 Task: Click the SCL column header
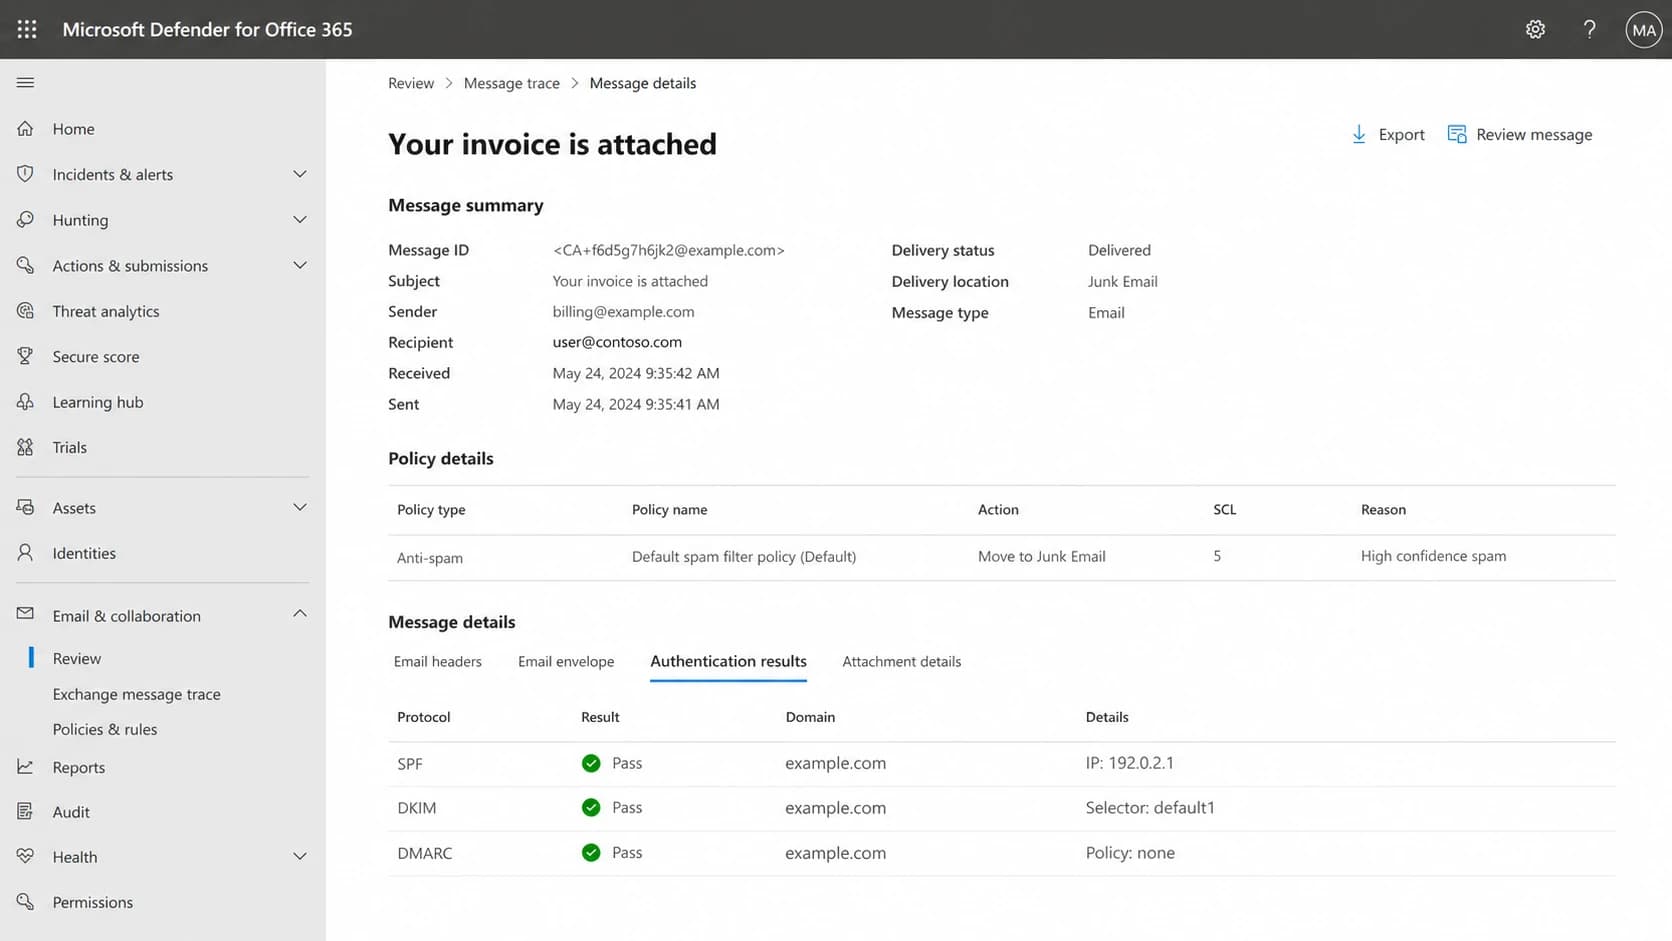coord(1224,510)
